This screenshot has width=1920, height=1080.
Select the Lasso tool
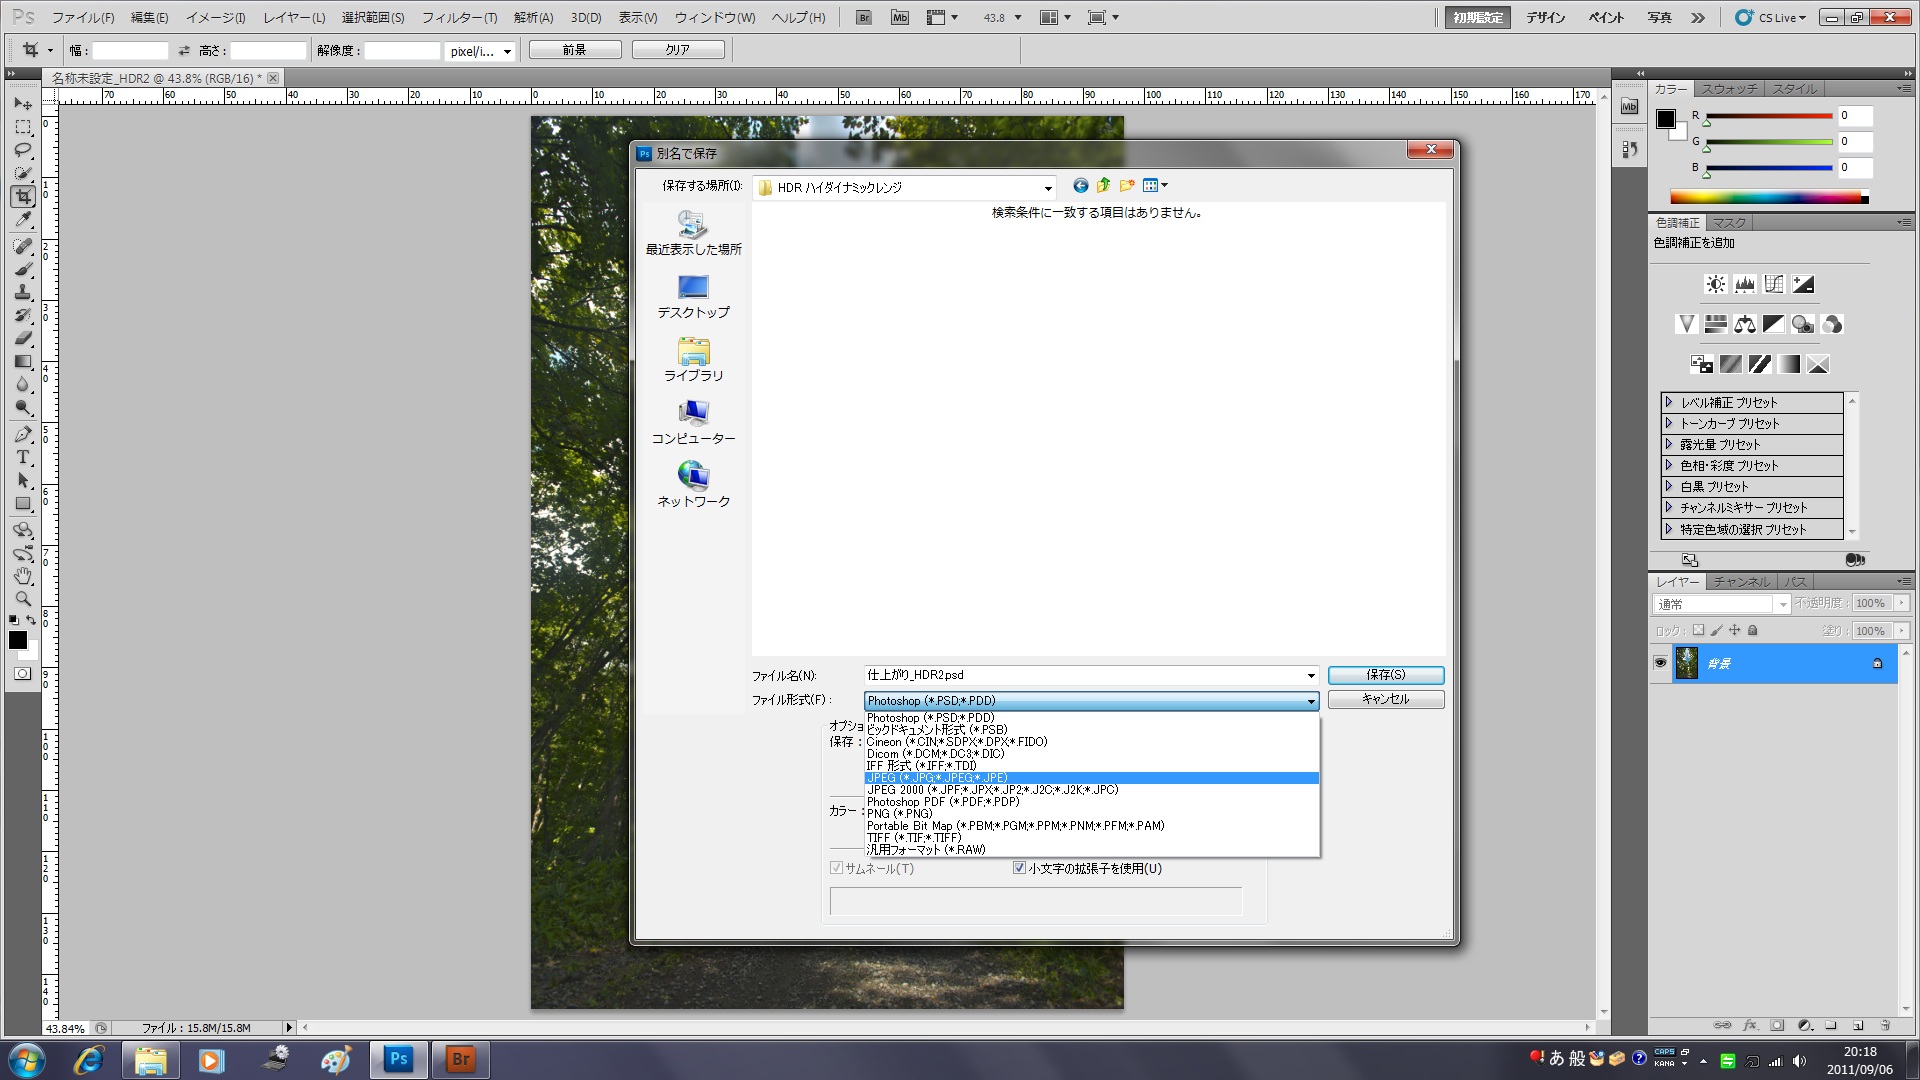(x=23, y=150)
